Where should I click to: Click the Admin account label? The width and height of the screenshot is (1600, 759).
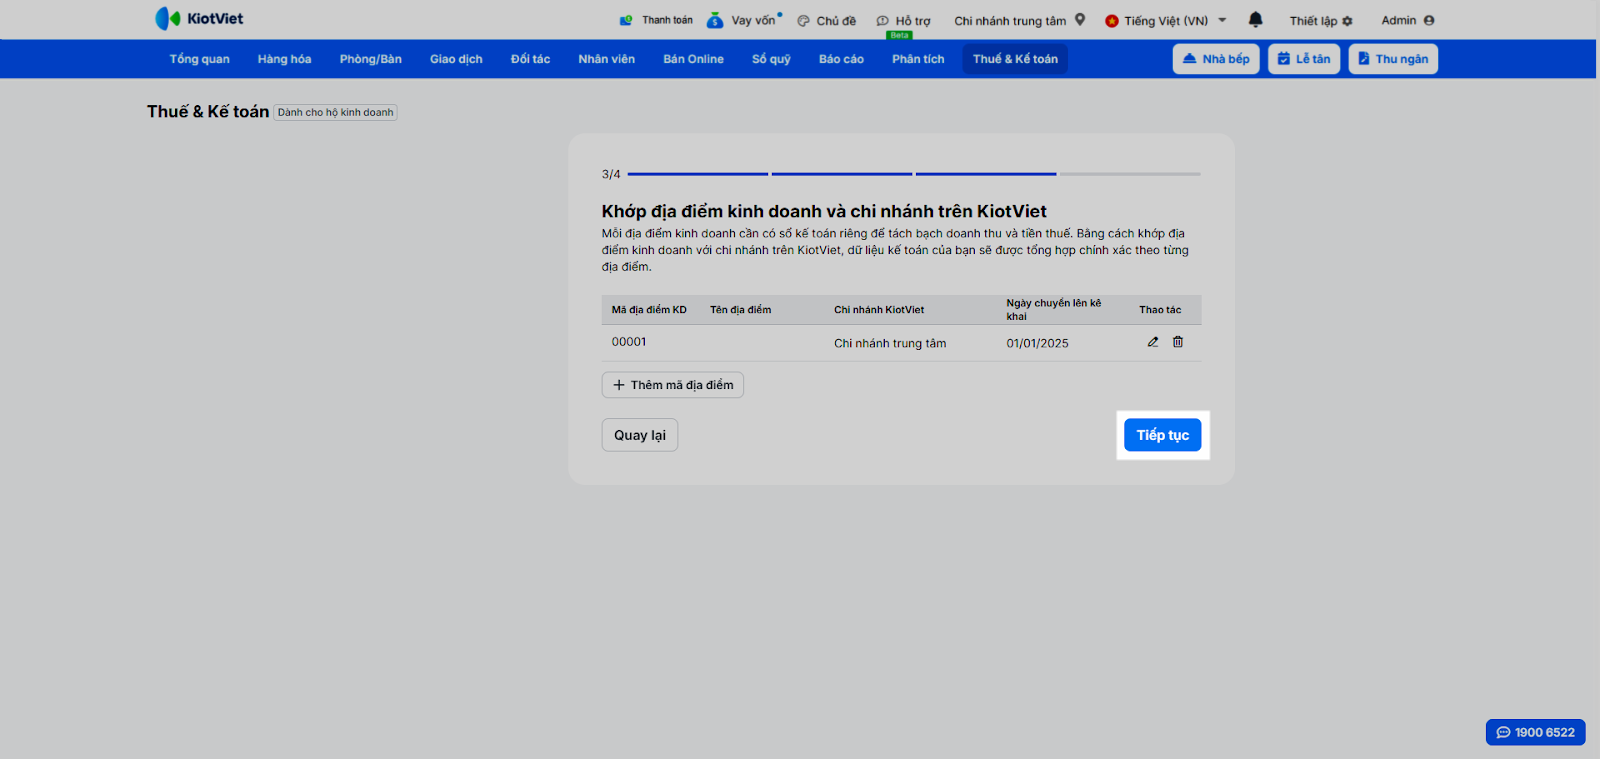coord(1399,20)
